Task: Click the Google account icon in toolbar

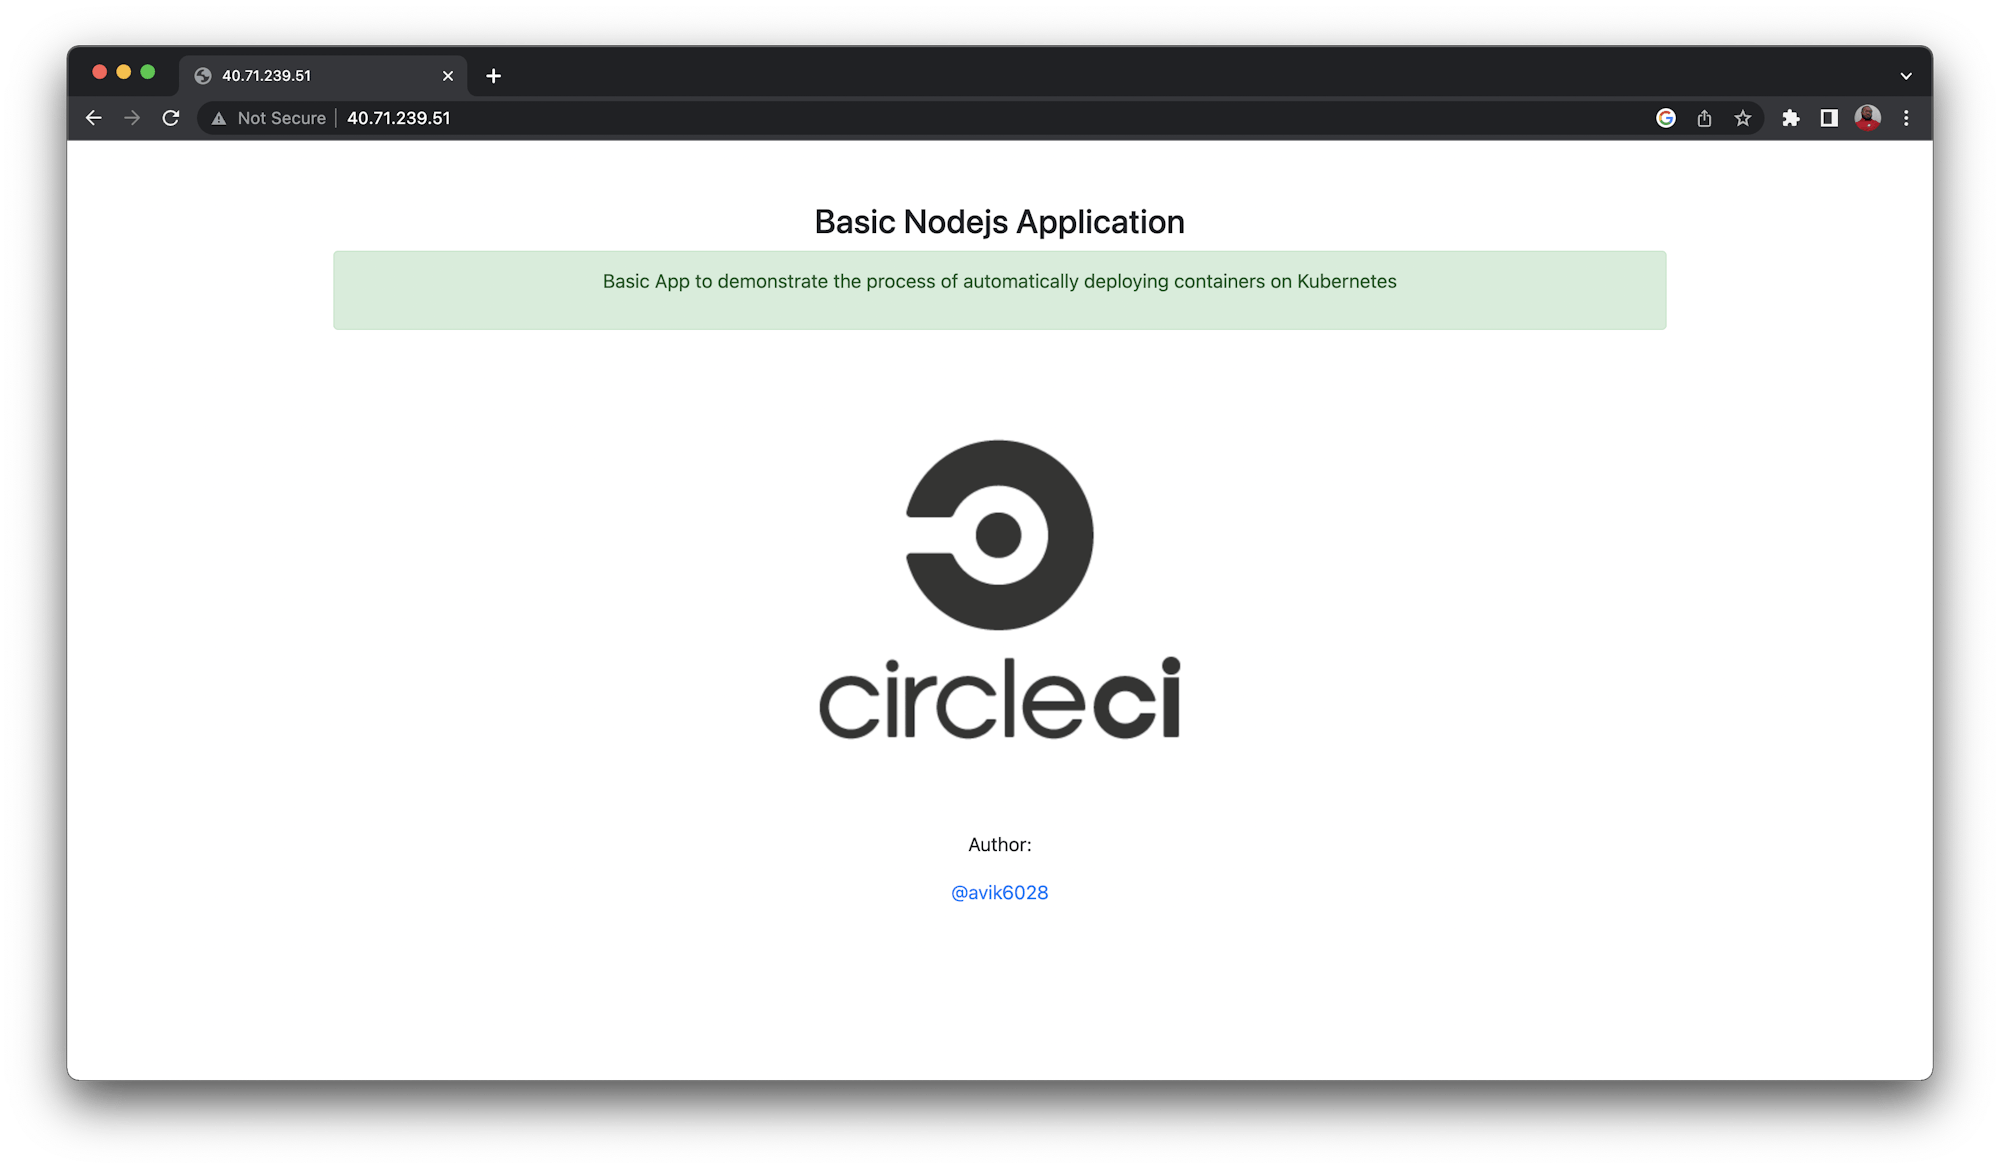Action: pos(1665,118)
